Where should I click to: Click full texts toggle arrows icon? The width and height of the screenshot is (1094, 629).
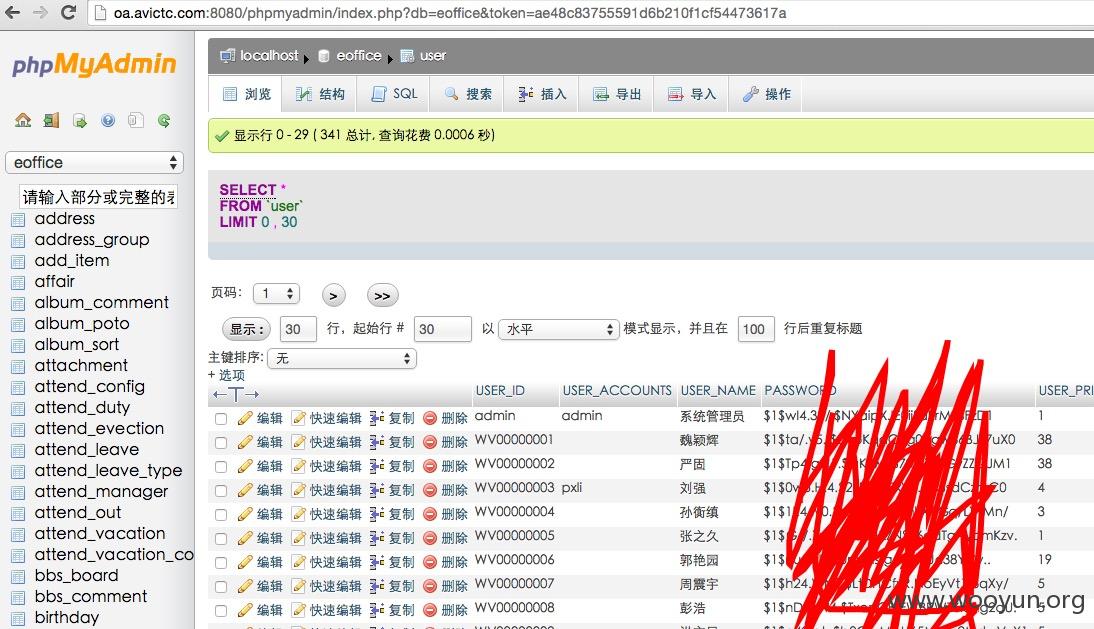click(x=236, y=394)
